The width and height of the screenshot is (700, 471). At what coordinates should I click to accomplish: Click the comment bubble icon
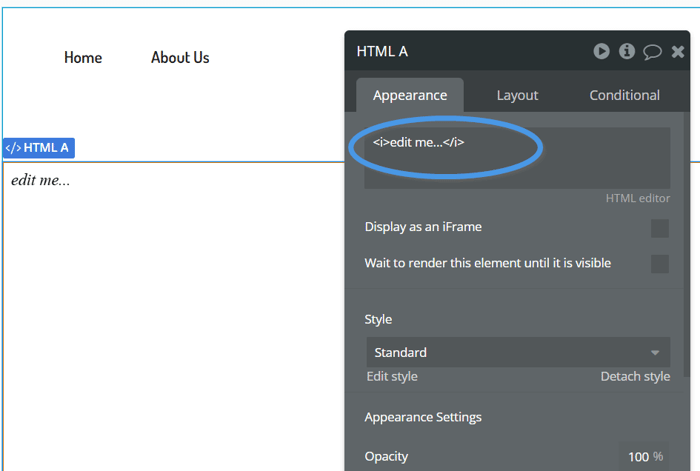point(652,52)
